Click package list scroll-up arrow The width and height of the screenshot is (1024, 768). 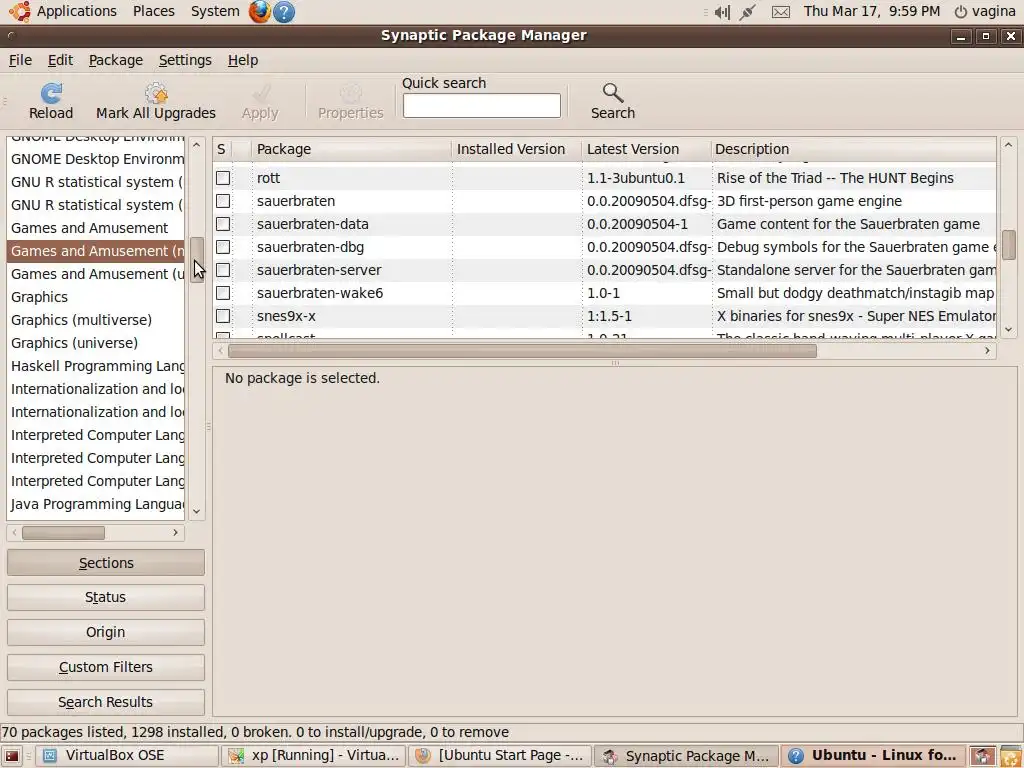pyautogui.click(x=1008, y=145)
